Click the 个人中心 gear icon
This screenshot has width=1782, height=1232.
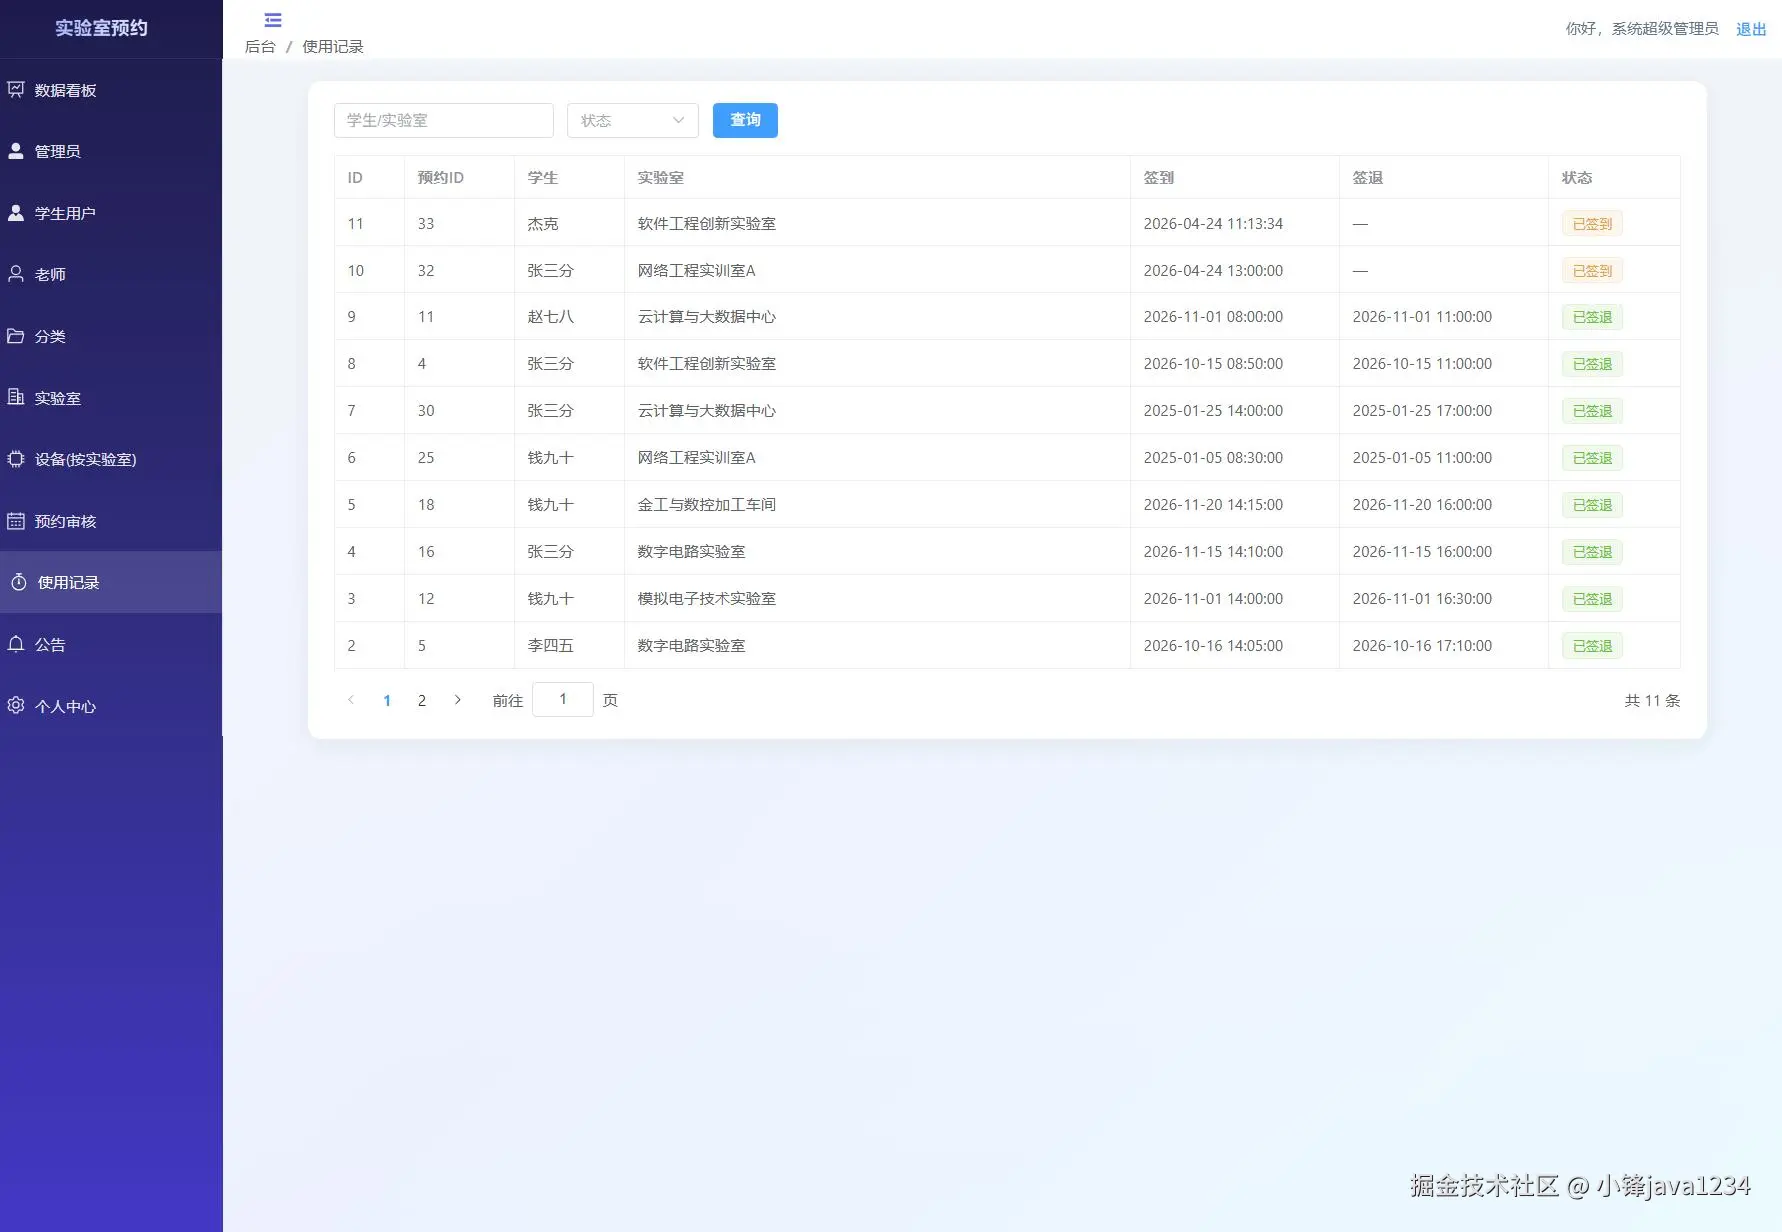[16, 705]
